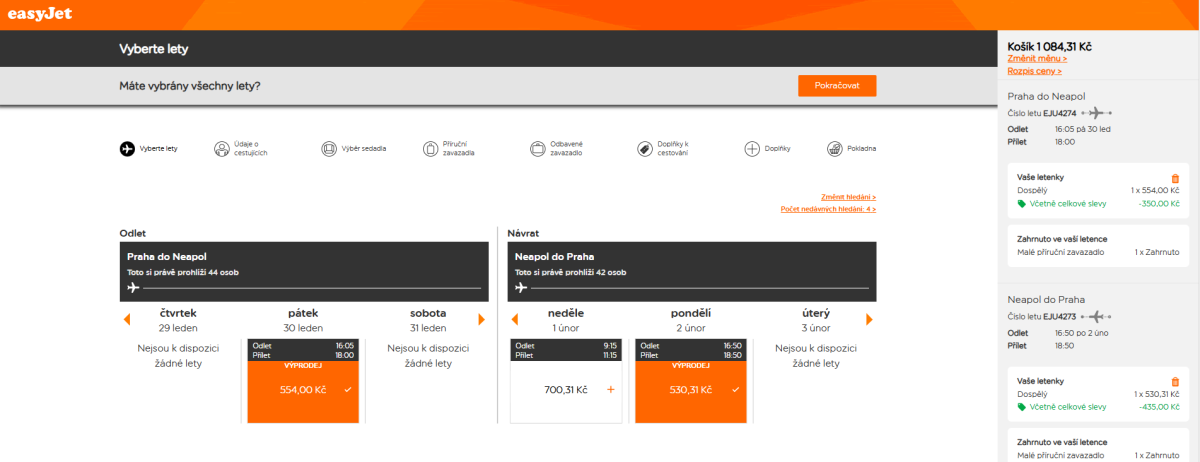Remove the Neapol do Praha ticket via trash icon
Viewport: 1200px width, 462px height.
(x=1175, y=382)
